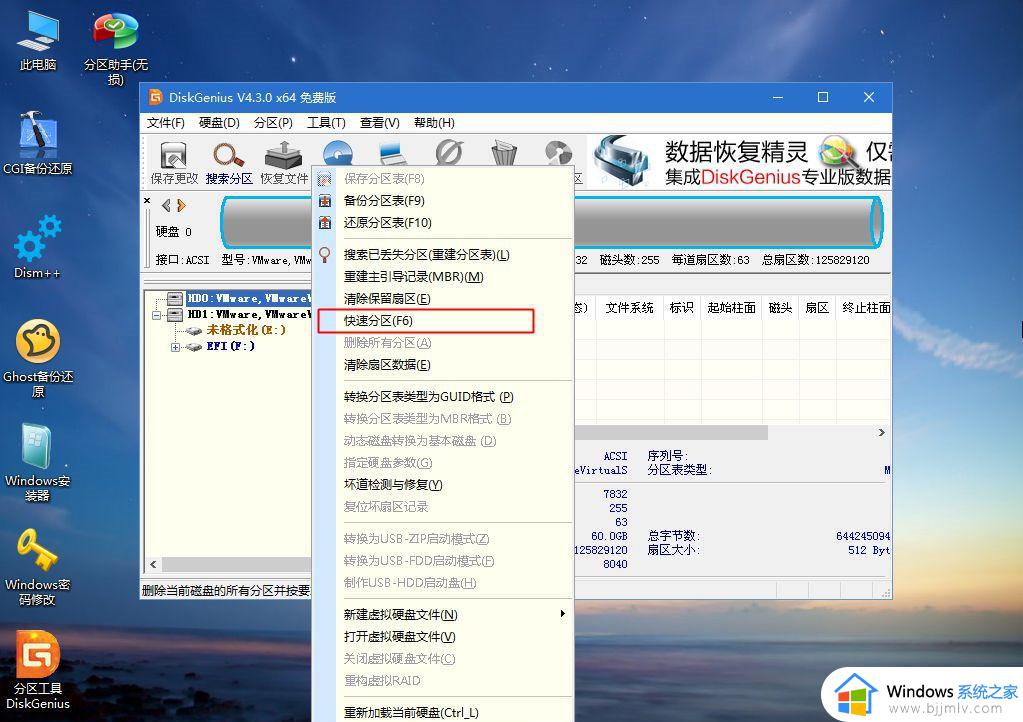The width and height of the screenshot is (1023, 722).
Task: Click the trash bin toolbar icon
Action: click(504, 153)
